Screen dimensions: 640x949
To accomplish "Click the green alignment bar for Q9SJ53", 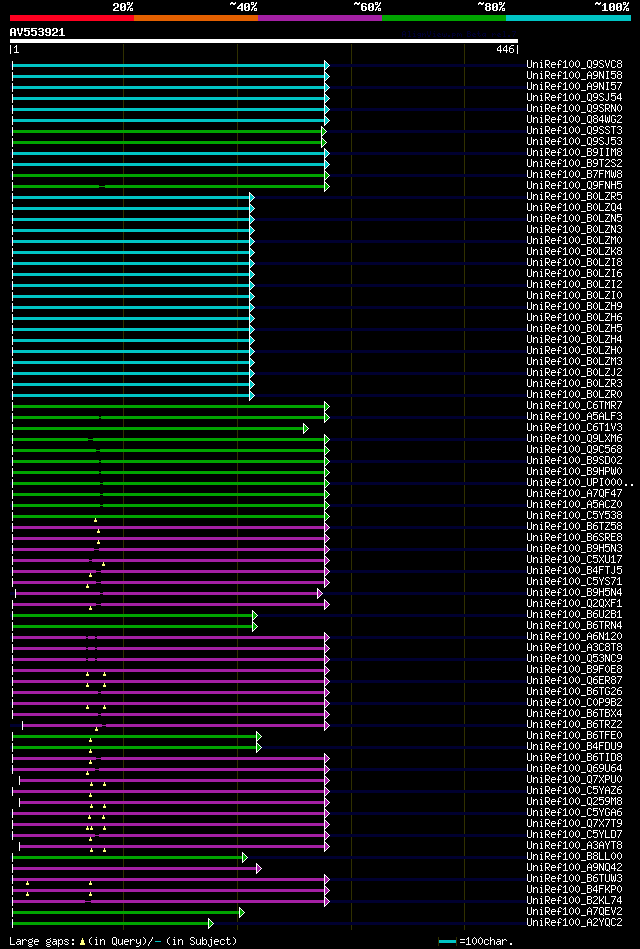I will (170, 142).
